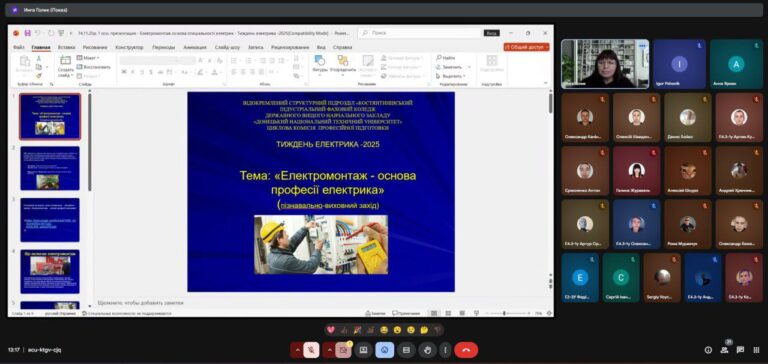Save presentation via title bar disk icon
Screen dimensions: 768x364
point(27,33)
